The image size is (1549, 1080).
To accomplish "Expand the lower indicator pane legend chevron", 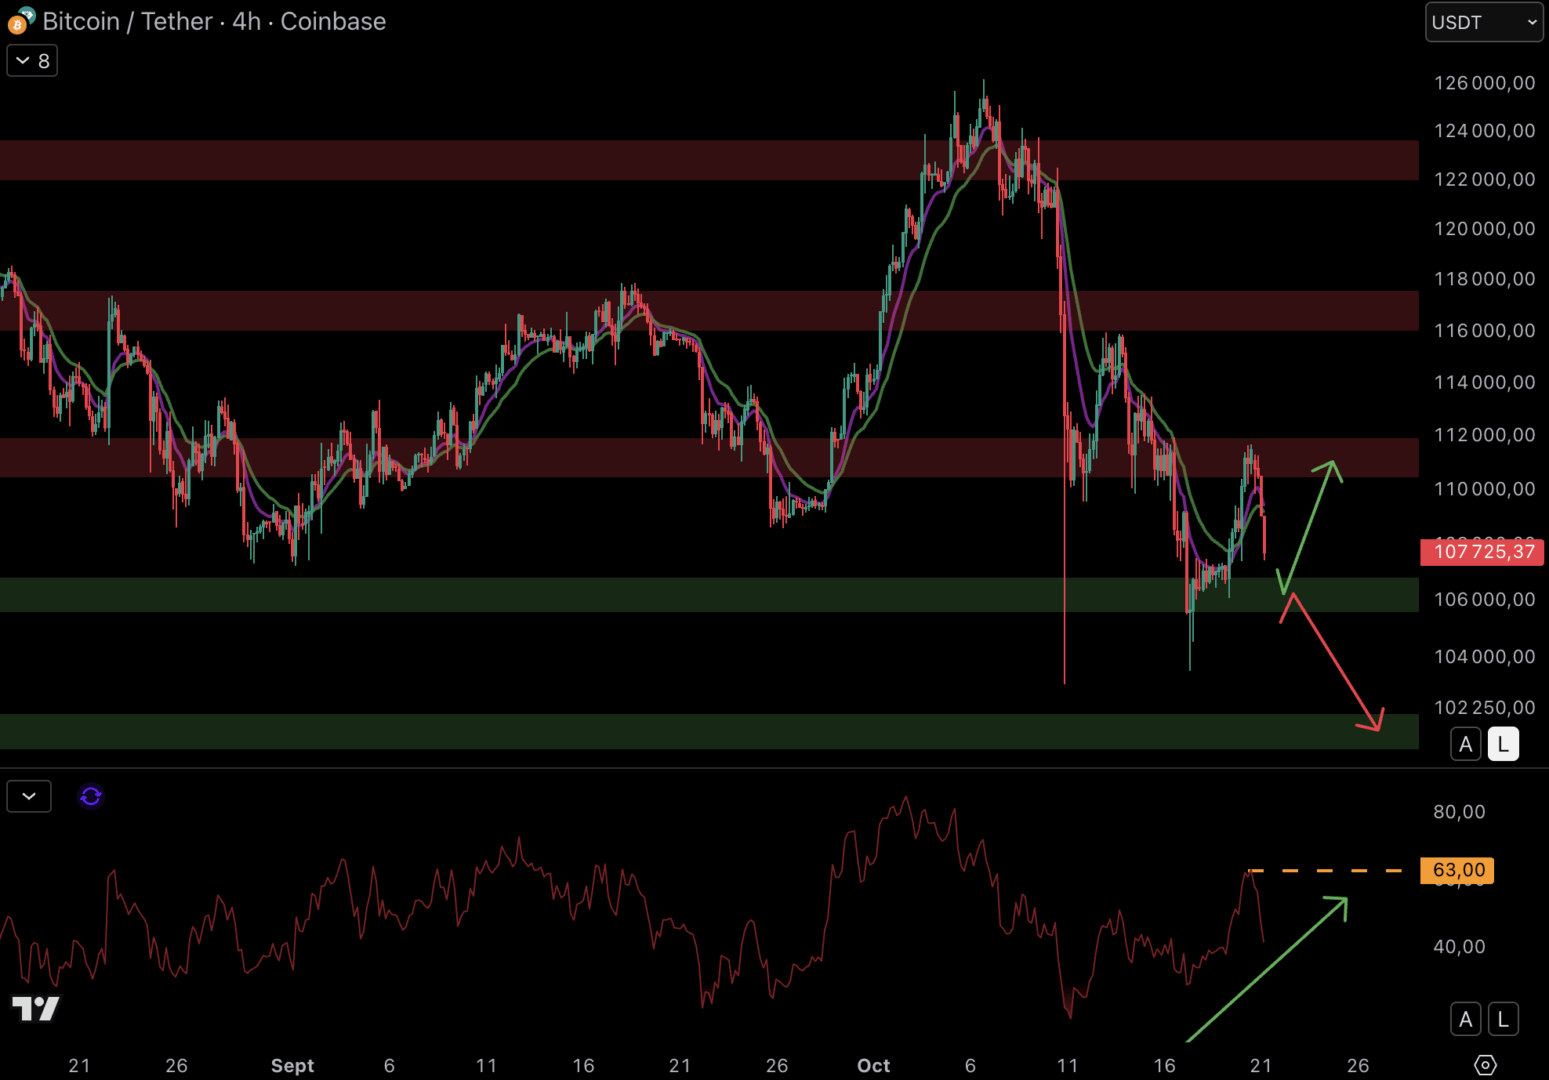I will tap(29, 796).
